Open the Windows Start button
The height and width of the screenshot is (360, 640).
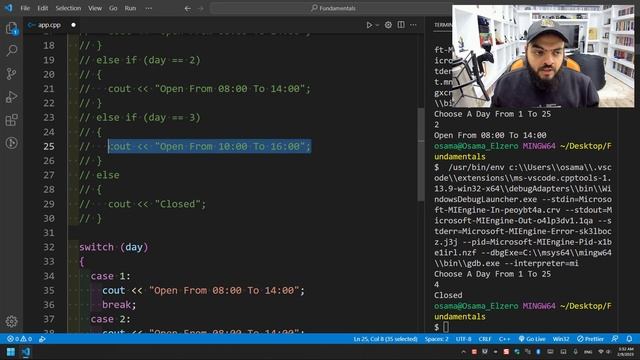(x=11, y=352)
